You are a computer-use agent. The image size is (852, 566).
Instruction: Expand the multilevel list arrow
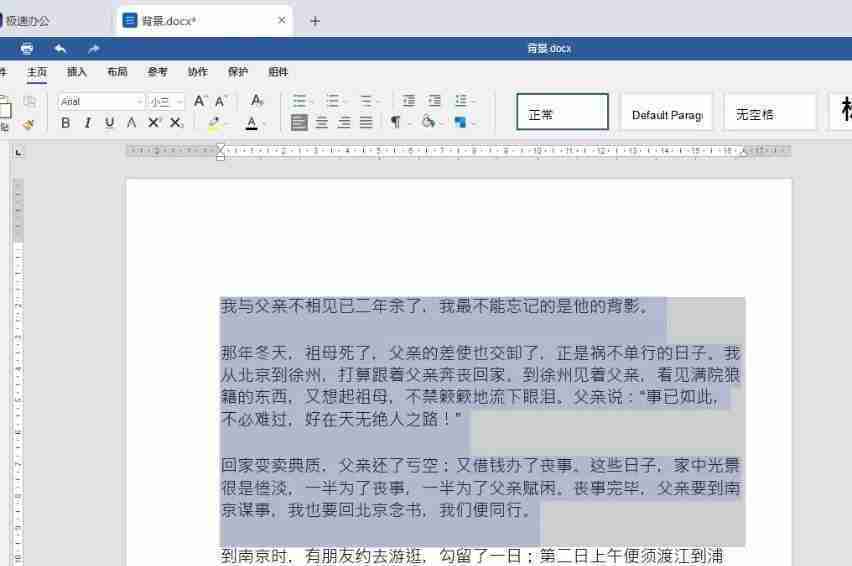click(378, 102)
